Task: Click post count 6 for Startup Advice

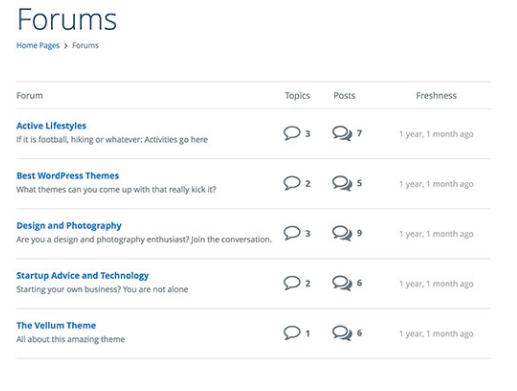Action: click(359, 283)
